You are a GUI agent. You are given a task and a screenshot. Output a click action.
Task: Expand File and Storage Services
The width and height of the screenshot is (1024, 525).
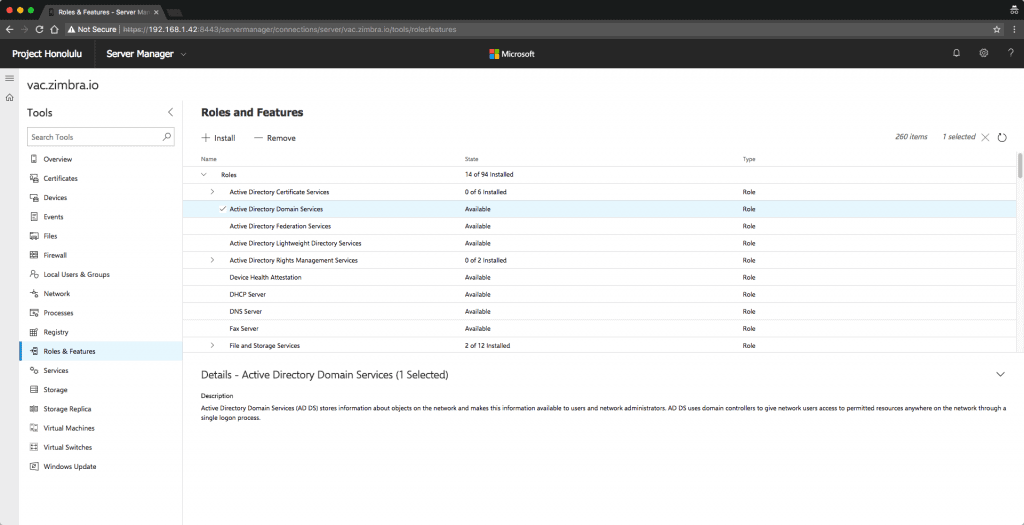point(212,345)
